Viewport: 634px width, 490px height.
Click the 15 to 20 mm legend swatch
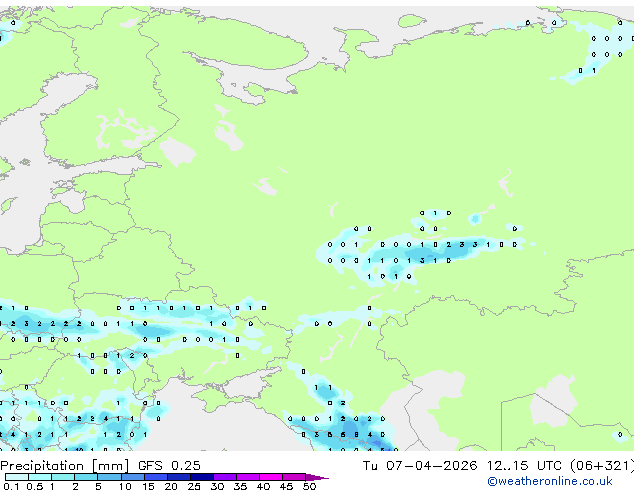[155, 477]
